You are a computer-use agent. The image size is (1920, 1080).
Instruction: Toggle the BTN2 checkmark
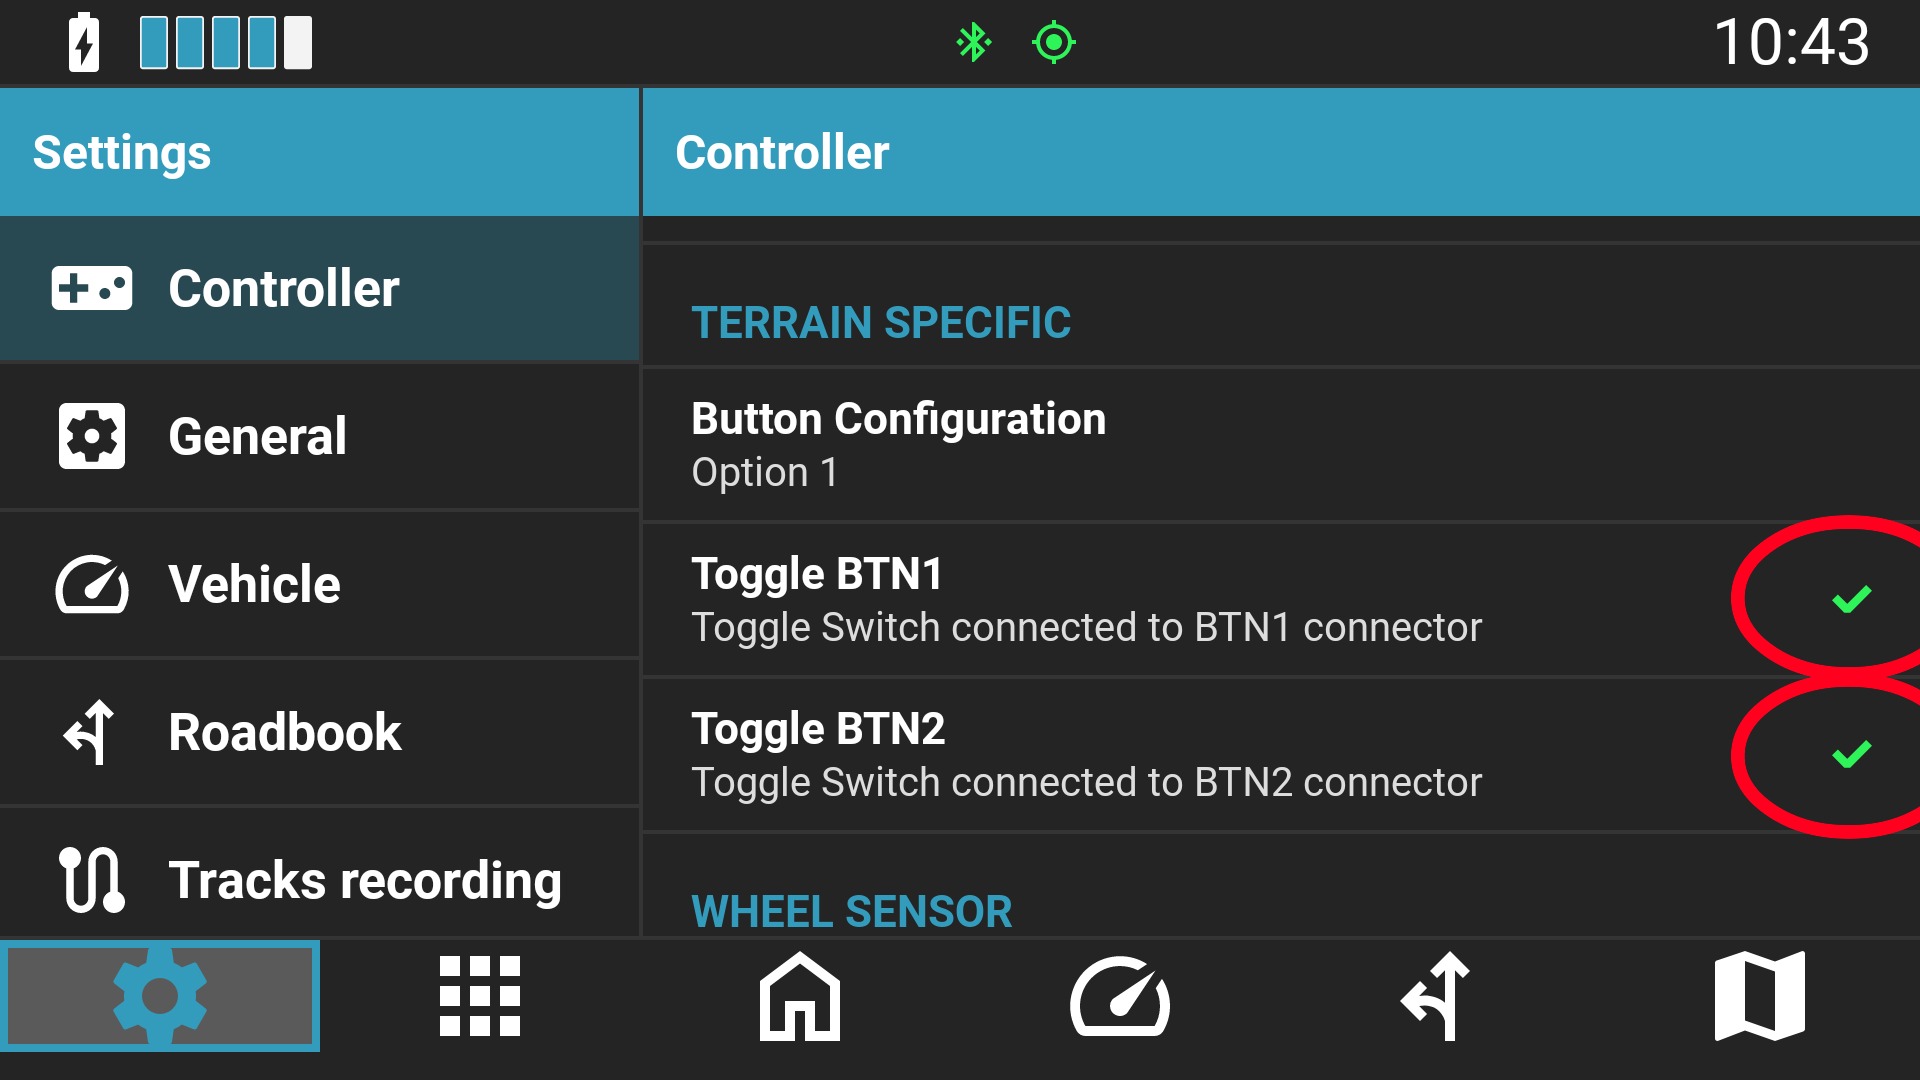tap(1851, 754)
